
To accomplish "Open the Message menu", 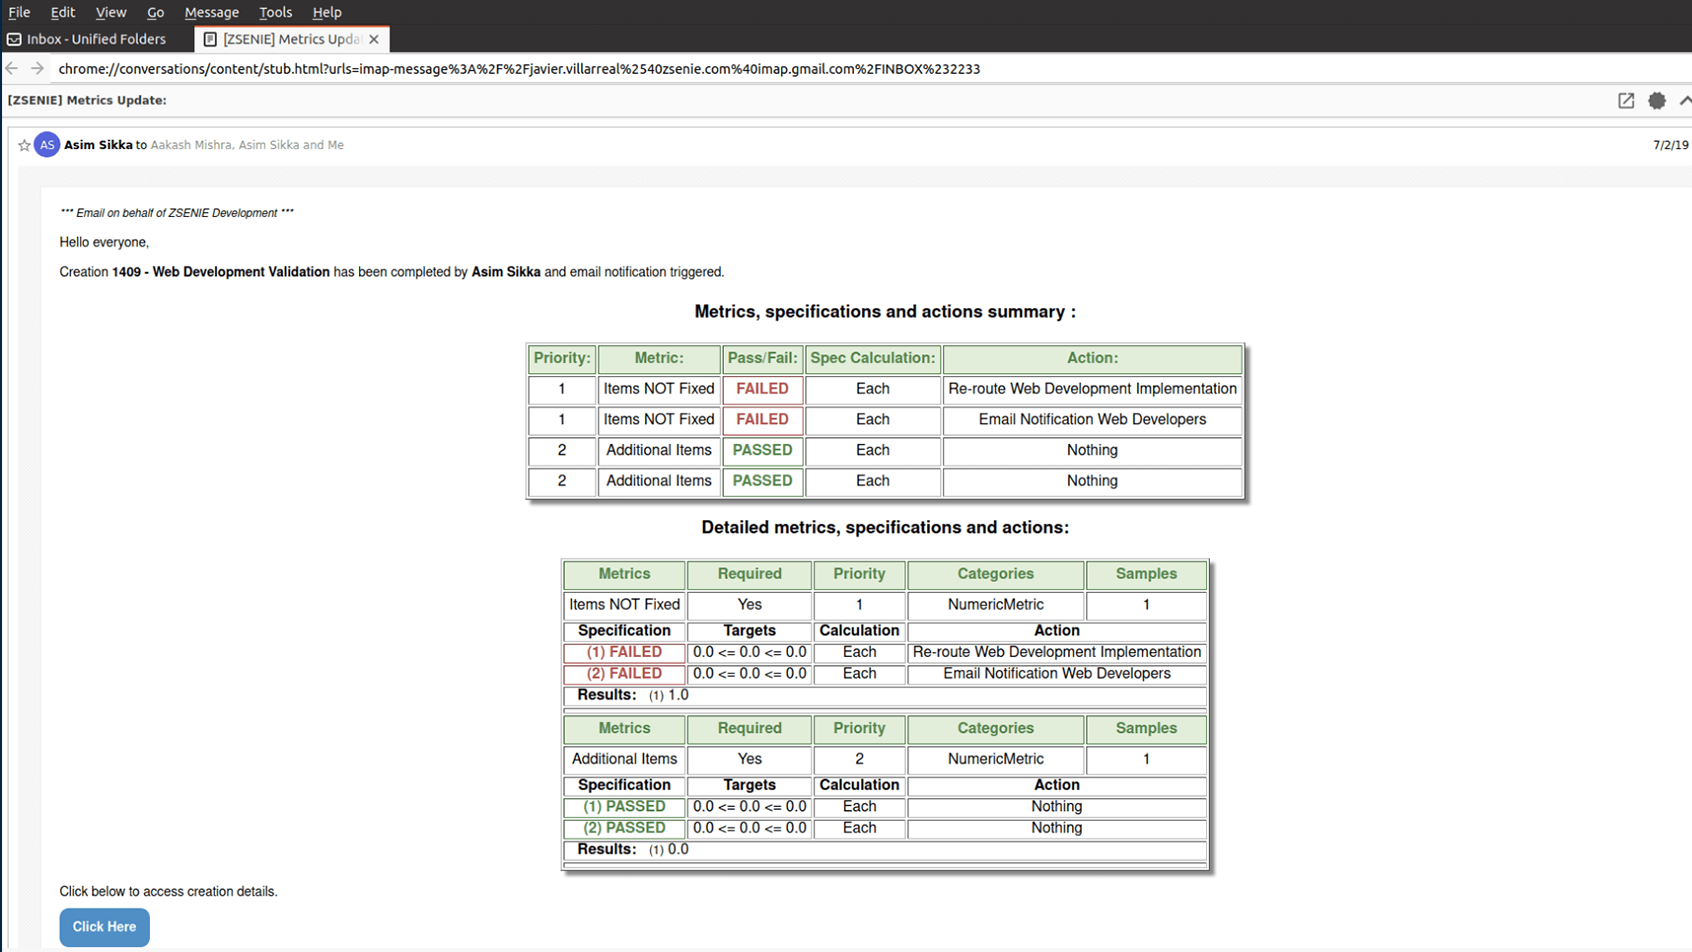I will pos(211,12).
